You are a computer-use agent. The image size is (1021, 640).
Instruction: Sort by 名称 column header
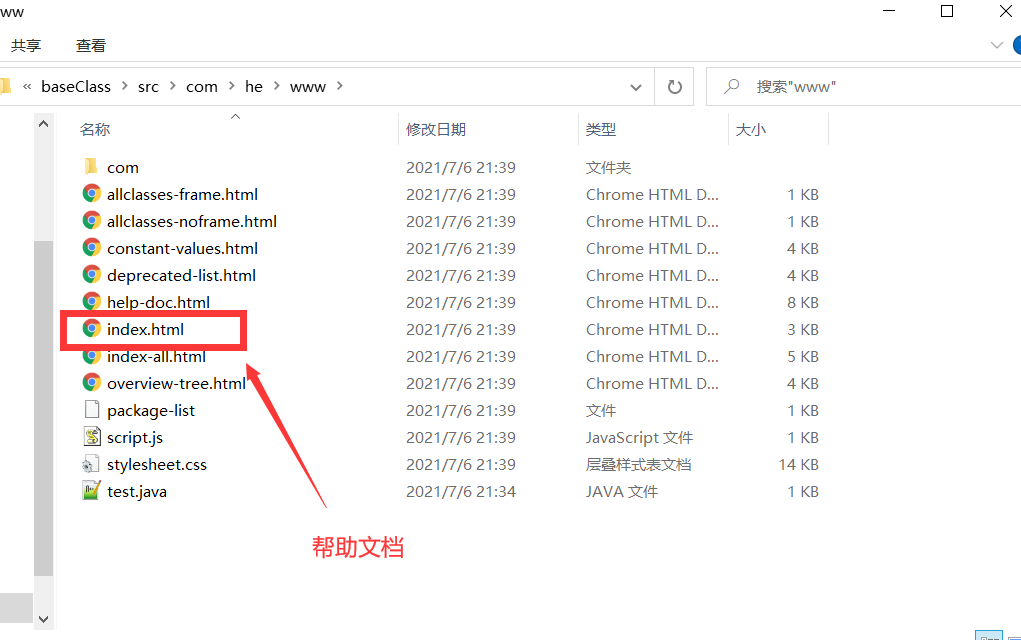point(95,130)
